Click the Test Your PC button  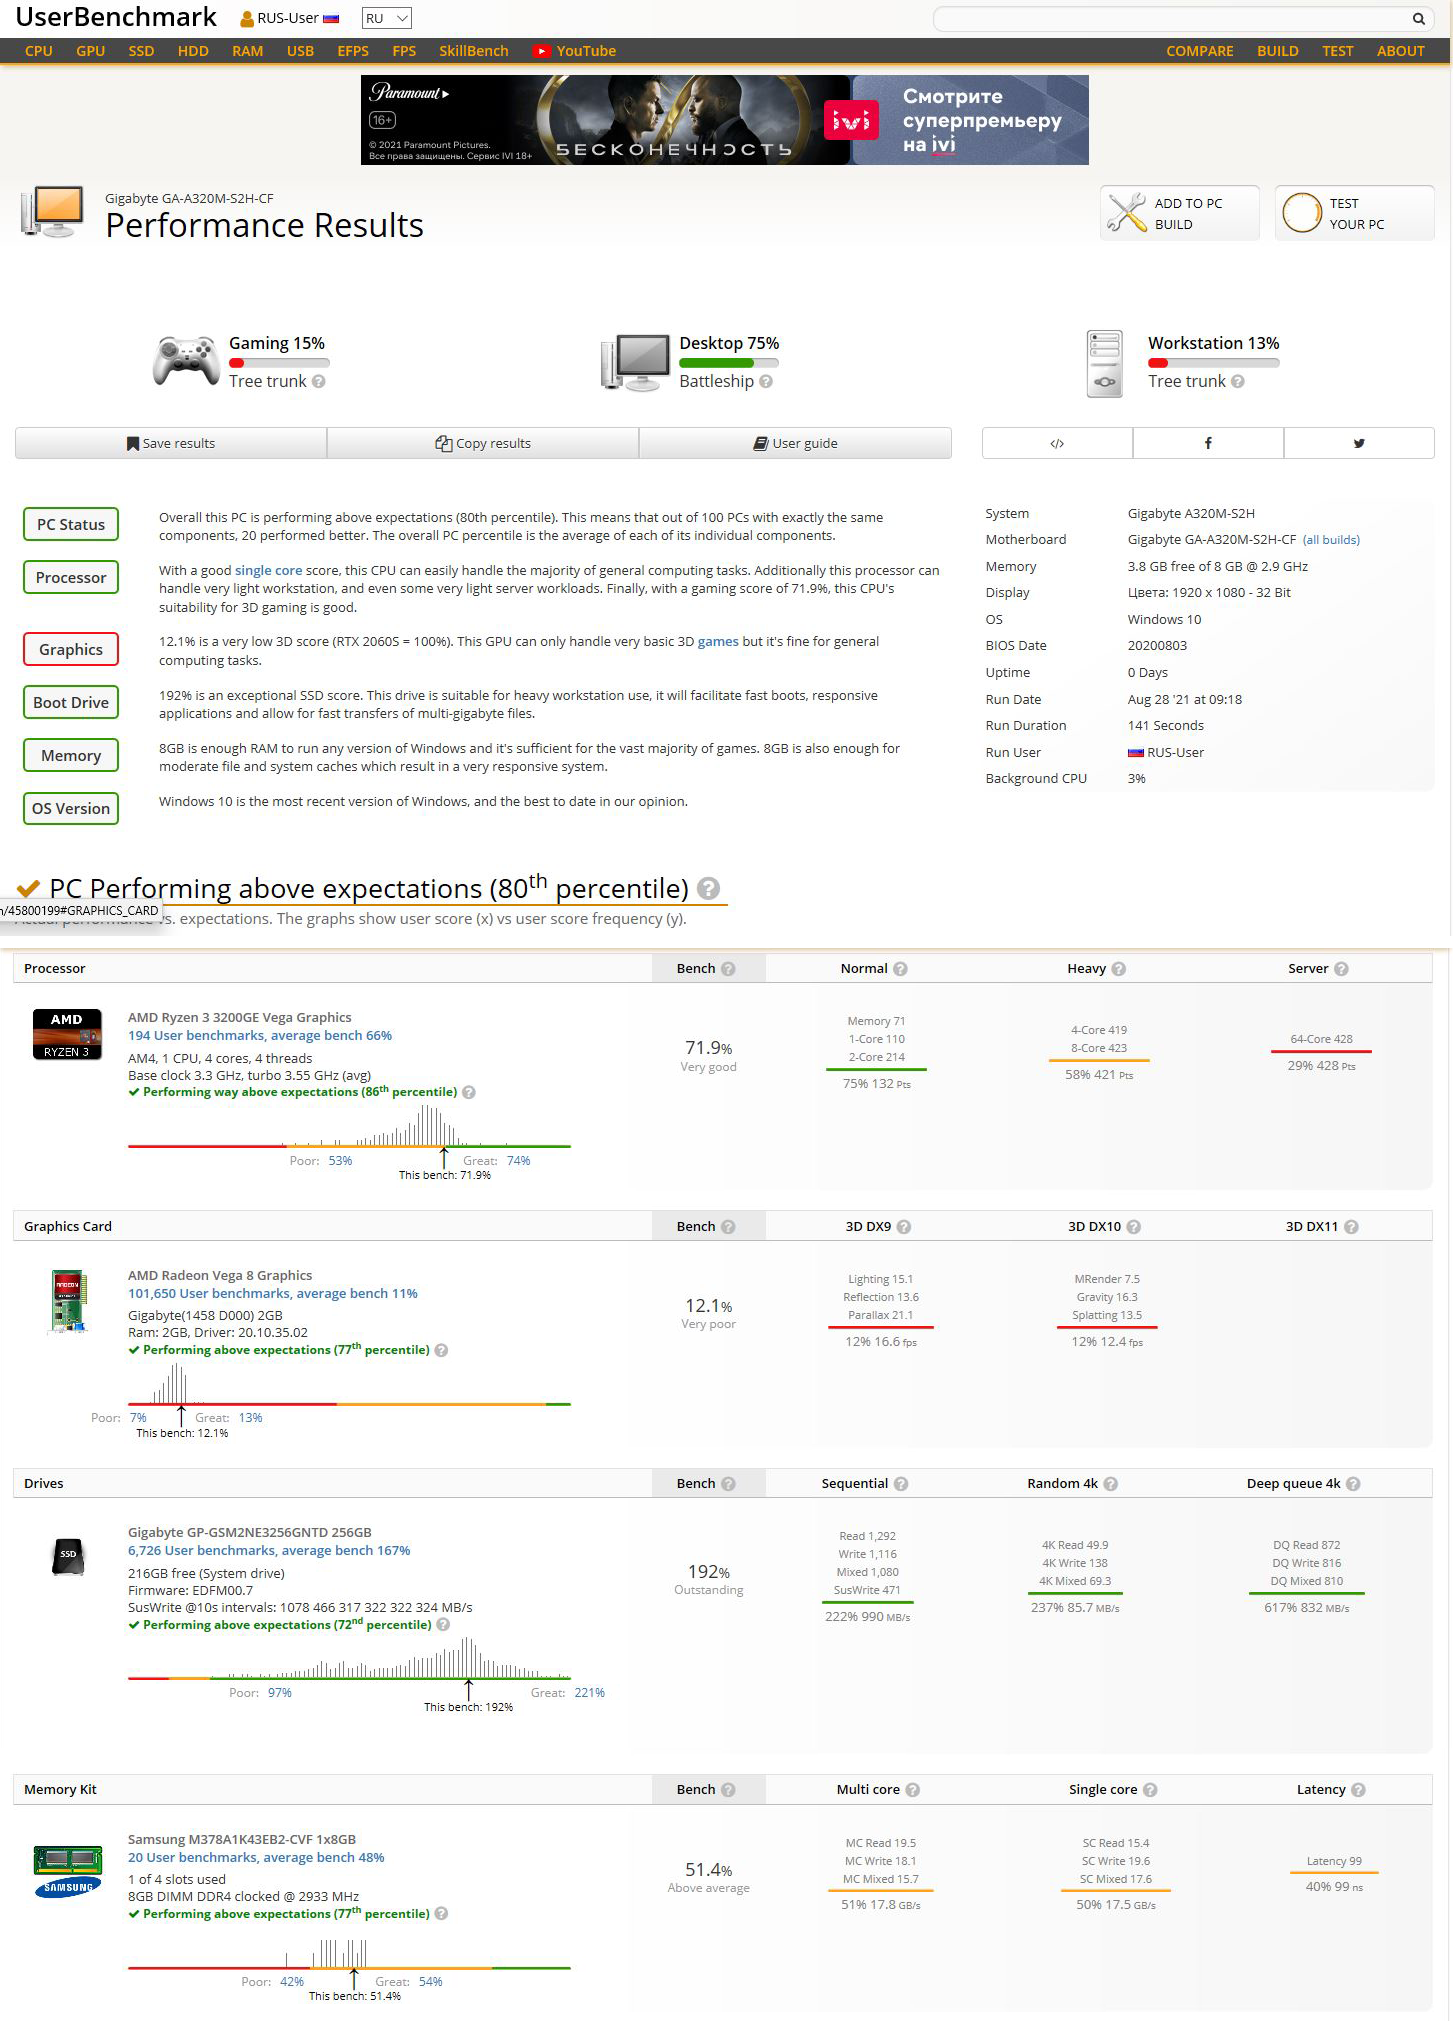click(1355, 213)
